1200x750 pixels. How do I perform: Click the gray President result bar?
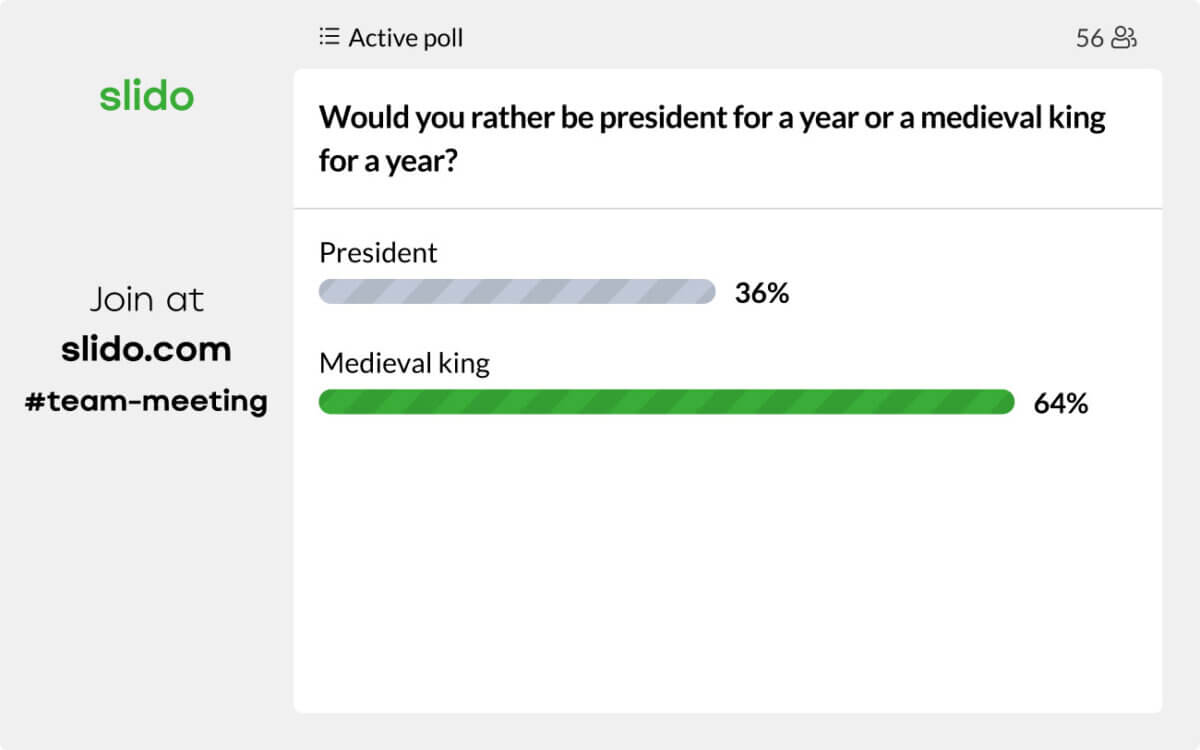[x=517, y=292]
